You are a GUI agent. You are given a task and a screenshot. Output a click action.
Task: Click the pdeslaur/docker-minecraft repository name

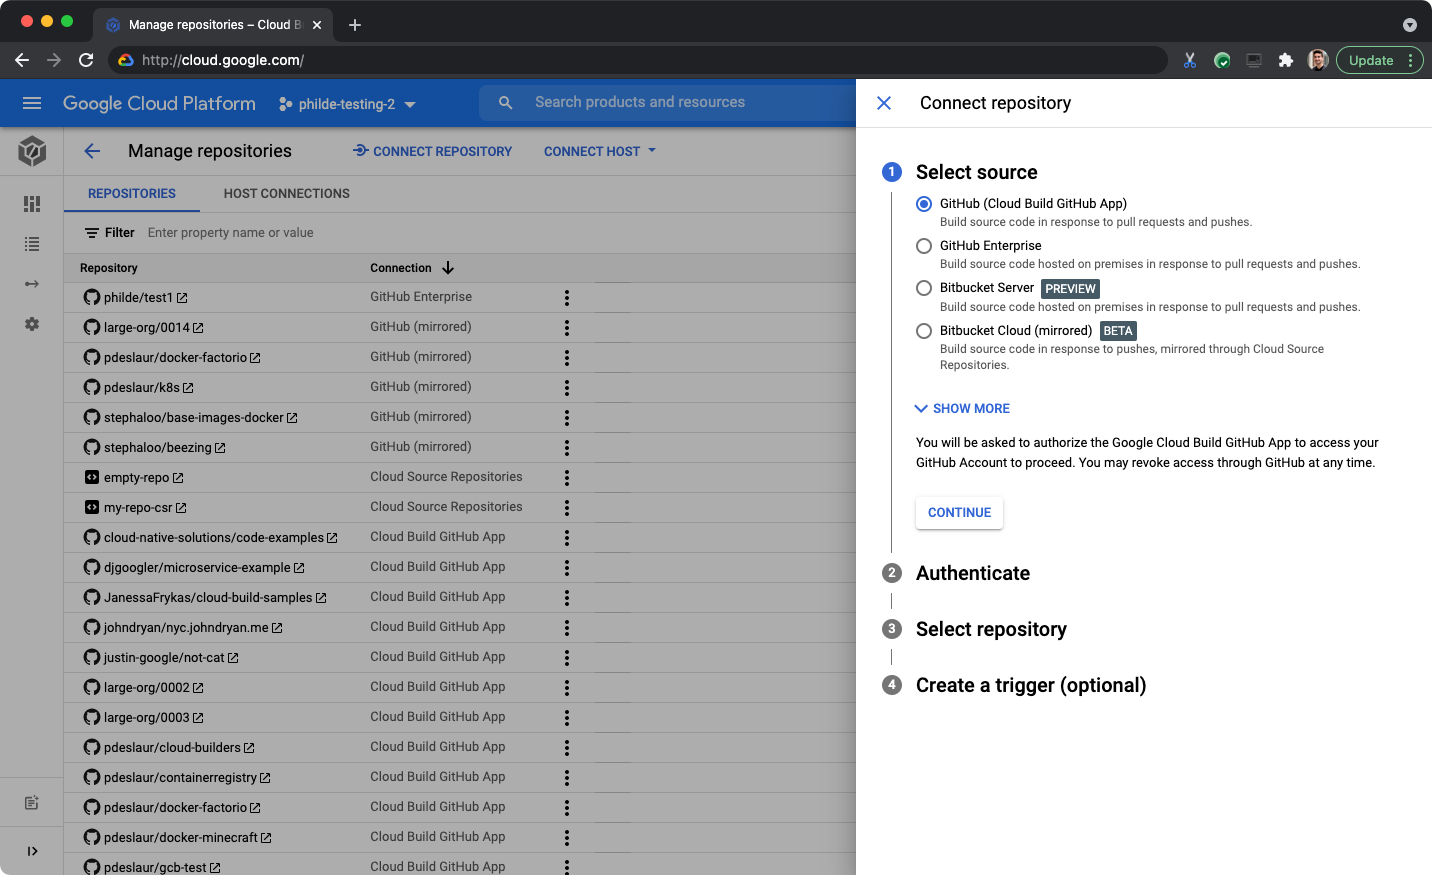(x=181, y=838)
